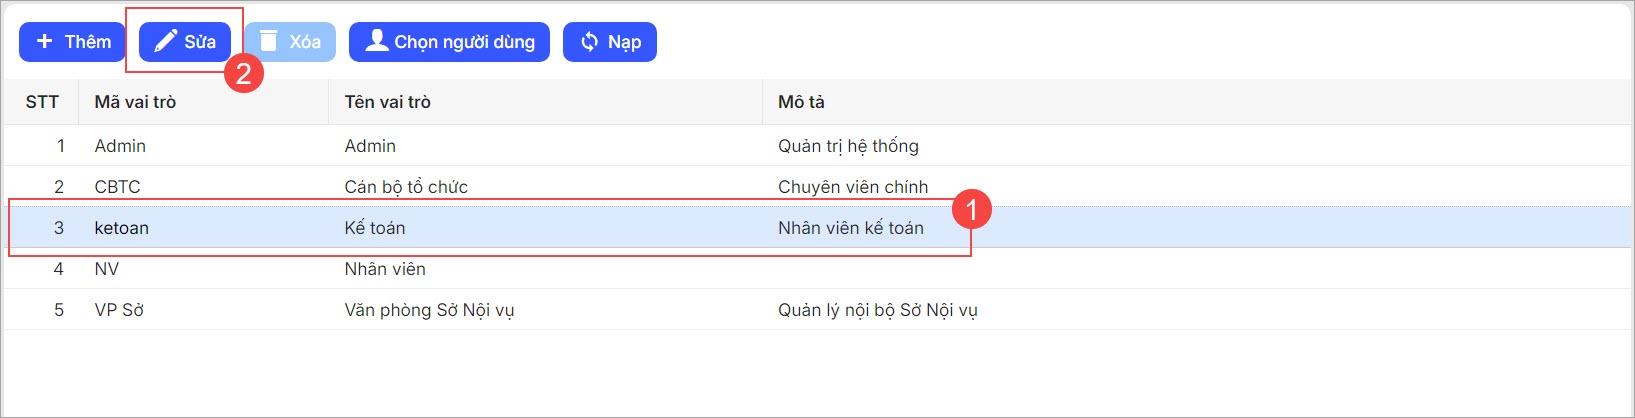Image resolution: width=1635 pixels, height=418 pixels.
Task: Click the pencil icon on Sửa button
Action: [x=166, y=41]
